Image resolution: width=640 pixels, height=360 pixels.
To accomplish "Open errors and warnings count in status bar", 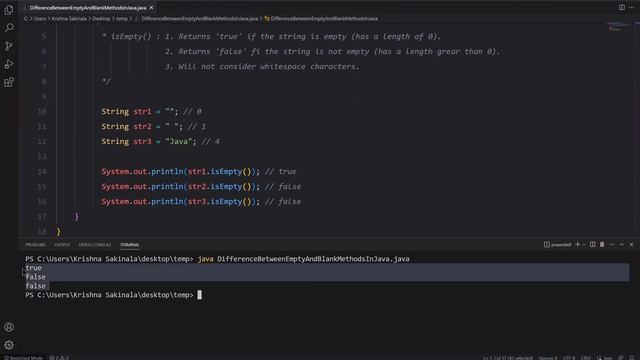I will [59, 358].
